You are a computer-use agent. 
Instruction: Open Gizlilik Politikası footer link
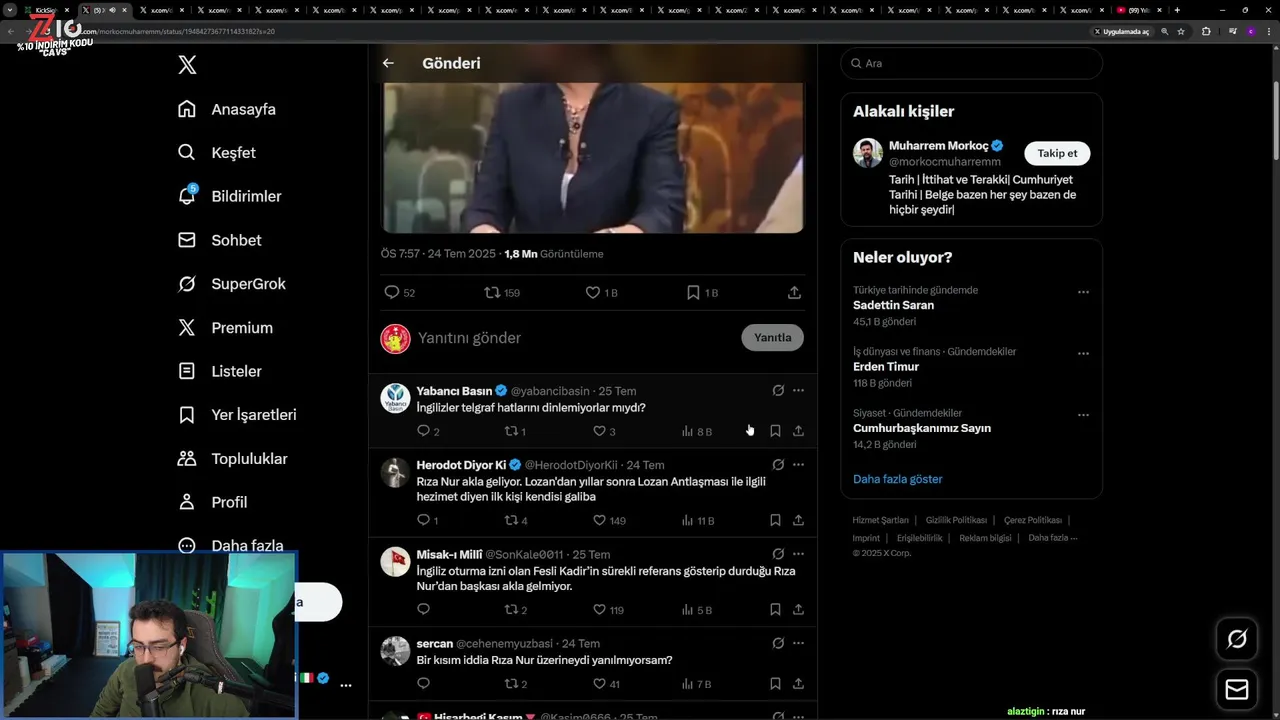click(x=956, y=520)
